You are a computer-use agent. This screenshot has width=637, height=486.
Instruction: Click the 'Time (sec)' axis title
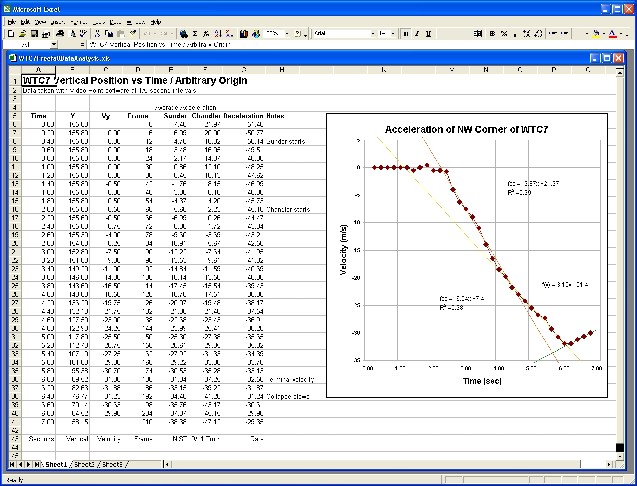(x=482, y=381)
